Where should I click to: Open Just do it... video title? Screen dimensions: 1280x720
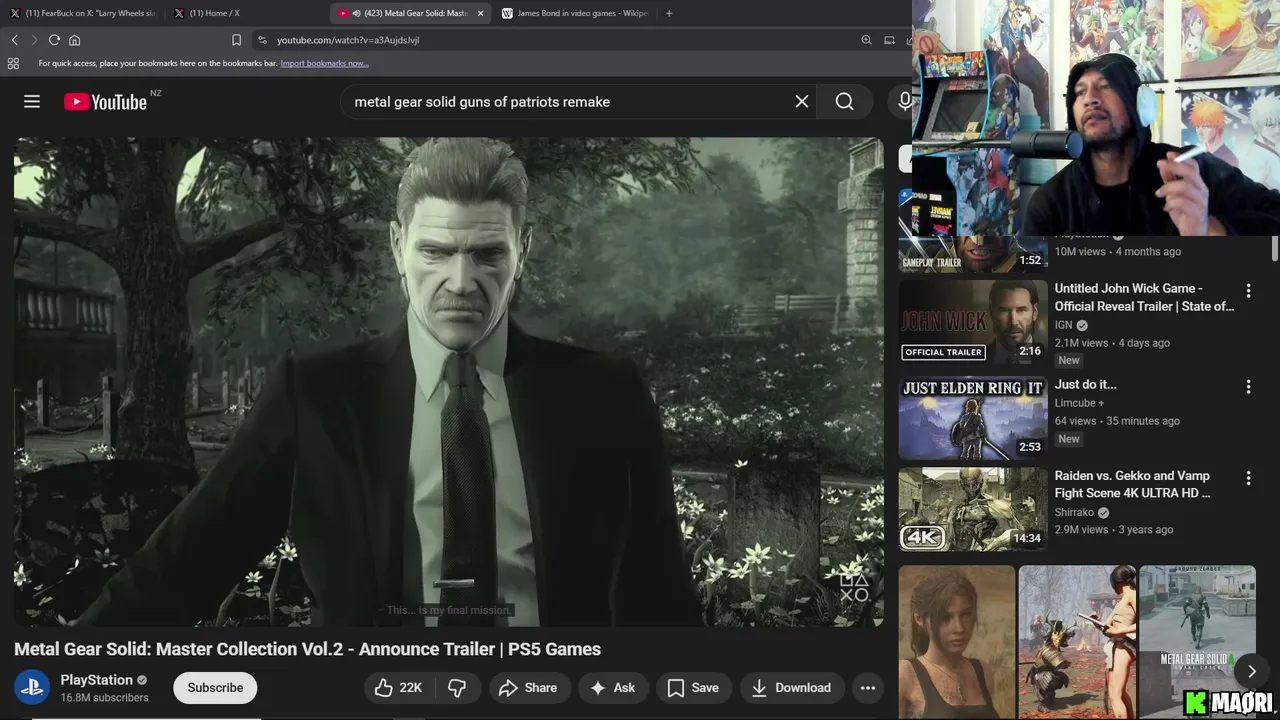pos(1085,384)
